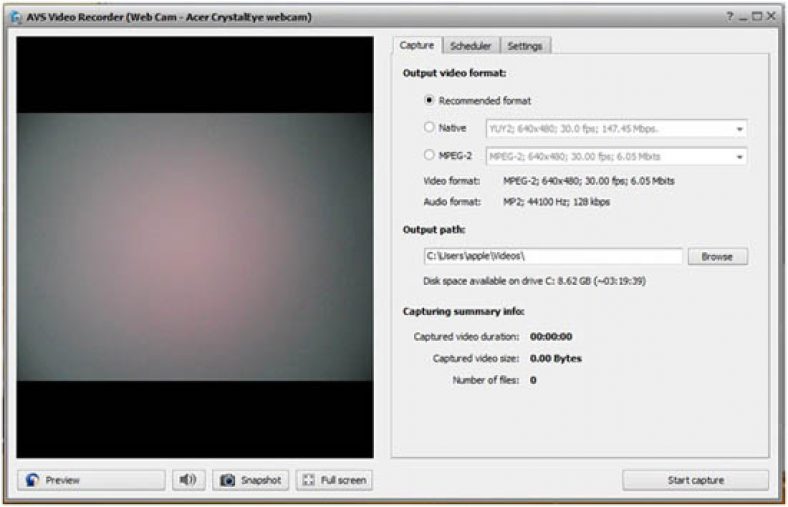Minimize the AVS Video Recorder window
788x507 pixels.
point(743,17)
